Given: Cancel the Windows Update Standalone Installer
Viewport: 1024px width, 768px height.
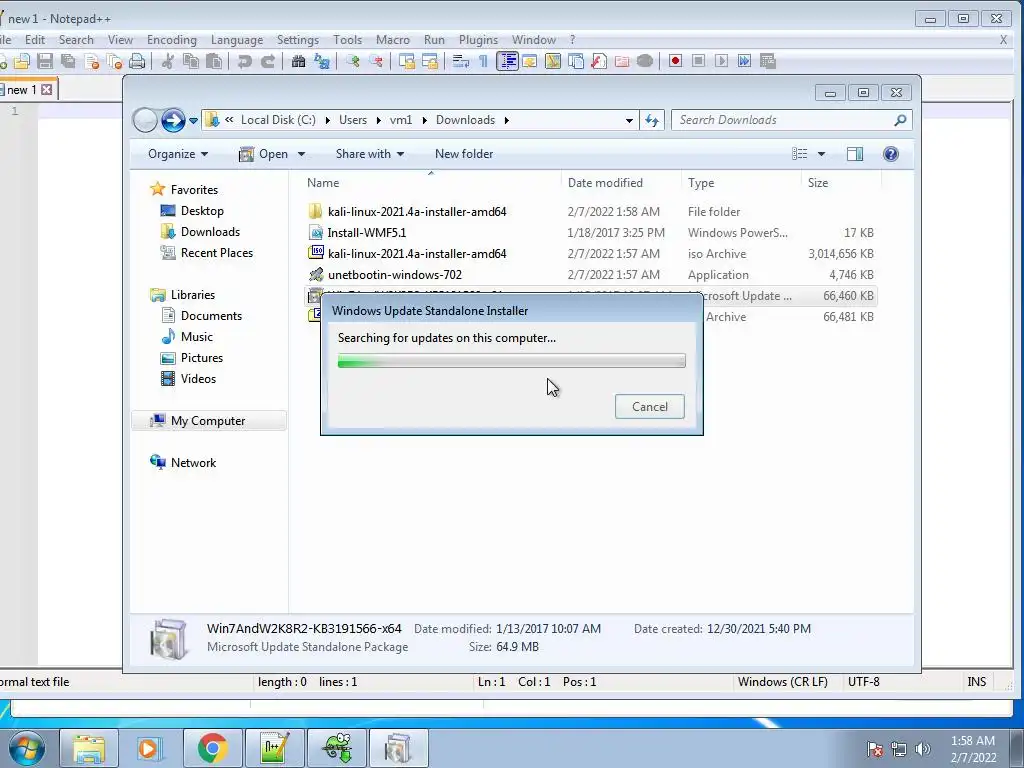Looking at the screenshot, I should point(650,407).
